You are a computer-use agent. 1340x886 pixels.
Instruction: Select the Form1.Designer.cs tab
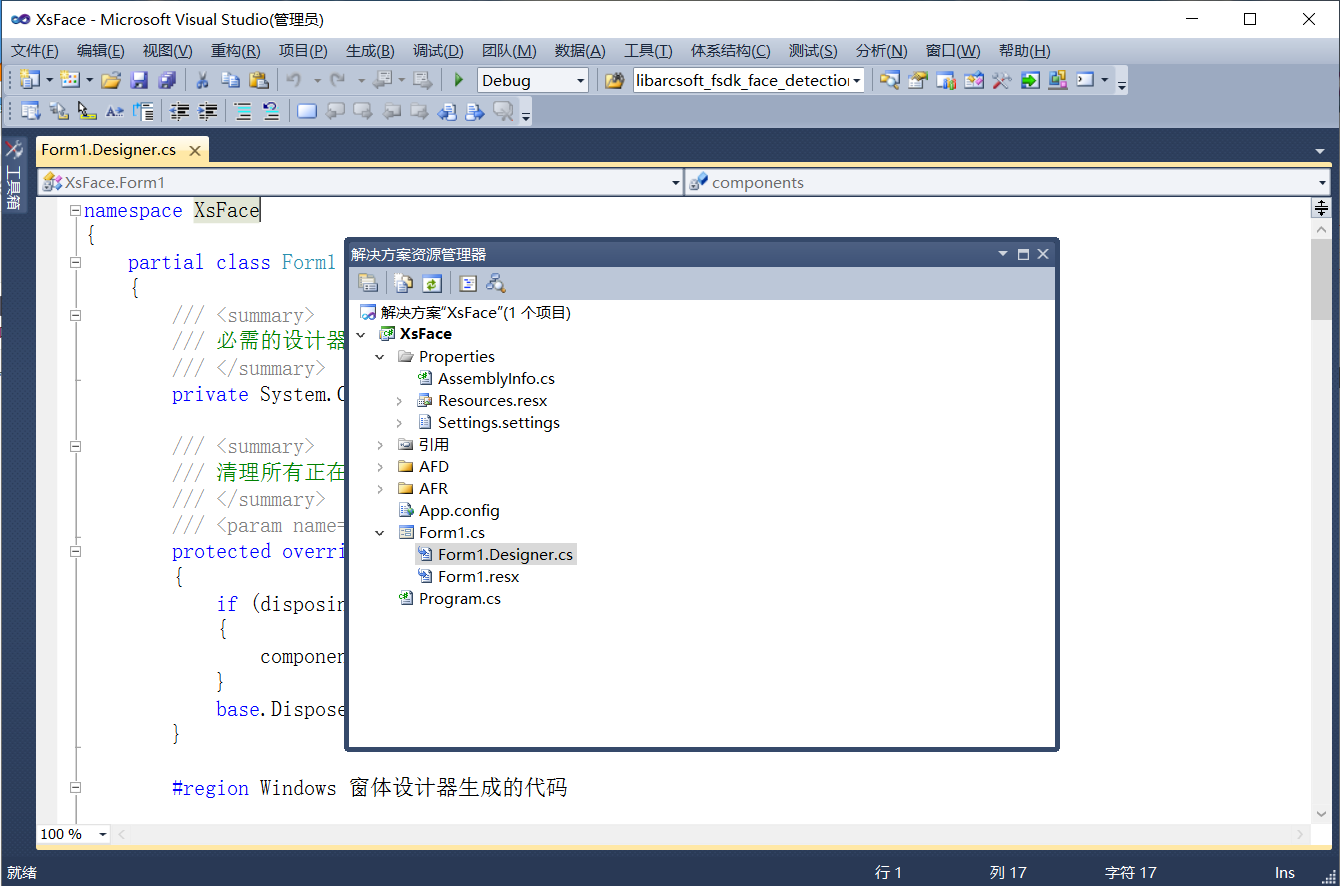108,150
